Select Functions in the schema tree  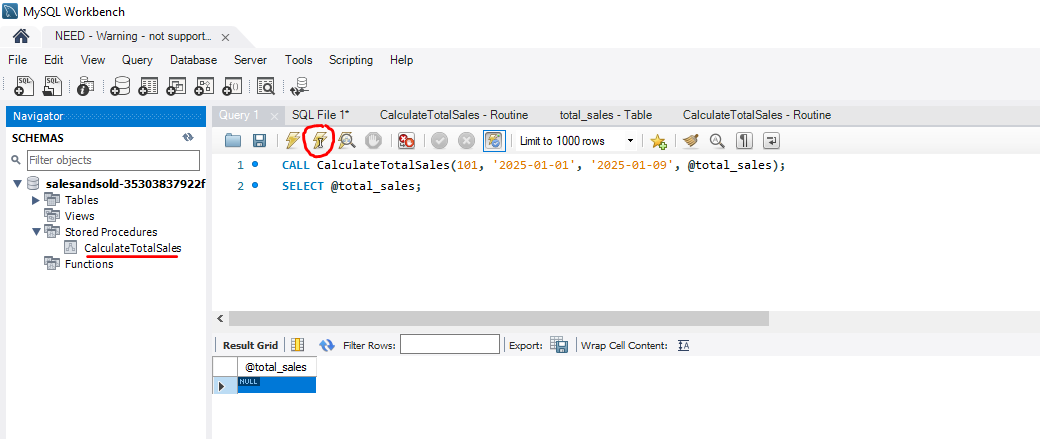(x=89, y=264)
